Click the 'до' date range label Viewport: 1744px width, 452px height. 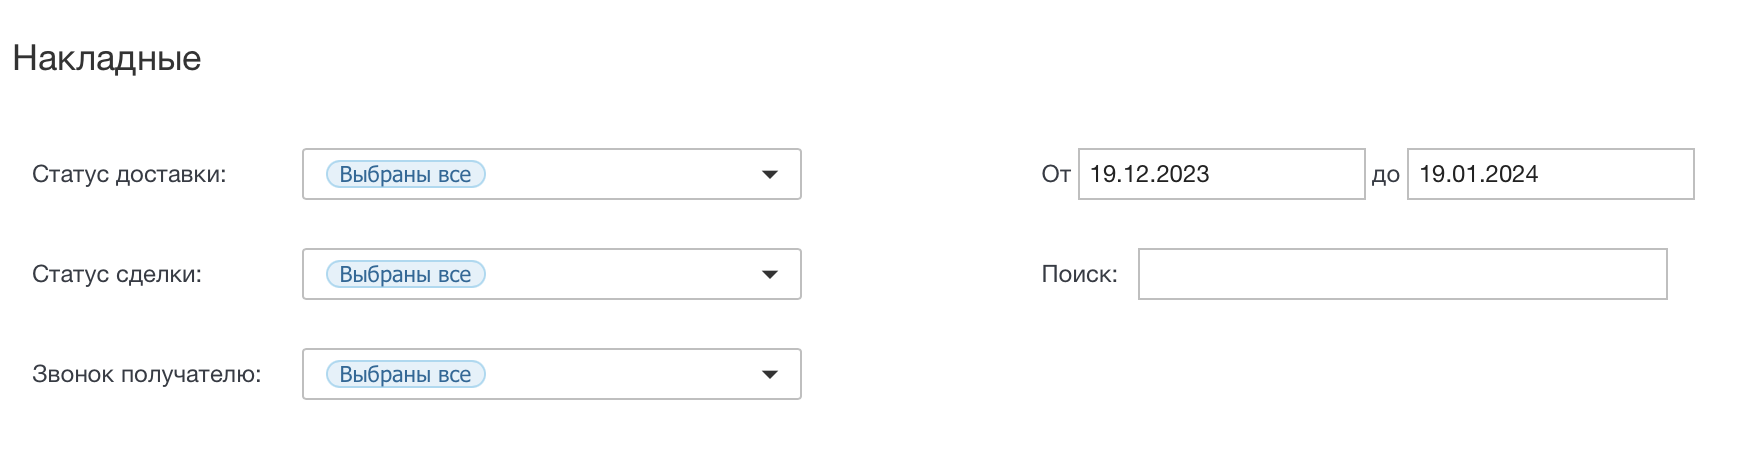1385,176
